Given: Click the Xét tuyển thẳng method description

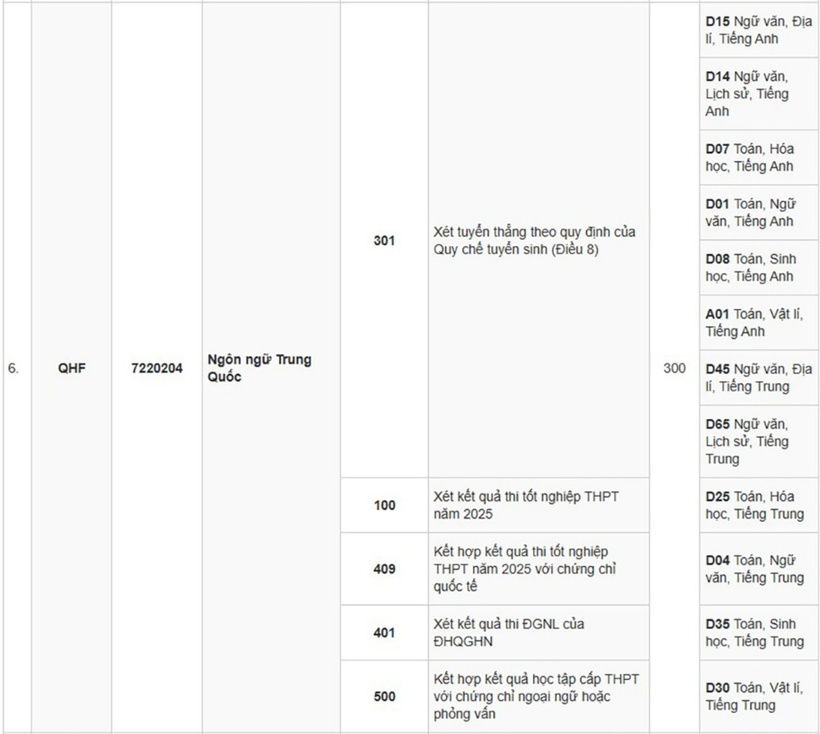Looking at the screenshot, I should click(534, 240).
